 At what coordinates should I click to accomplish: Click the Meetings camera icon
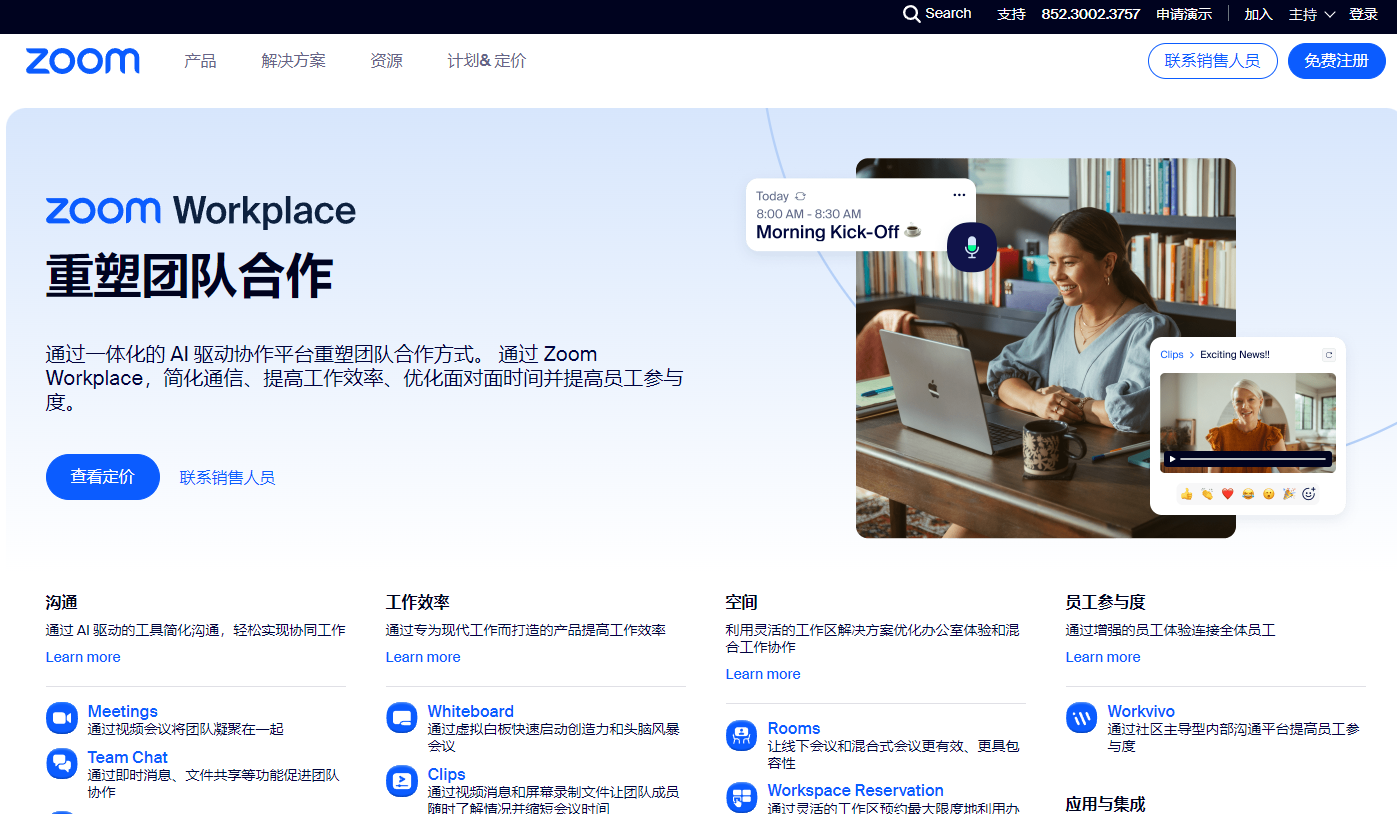click(62, 718)
